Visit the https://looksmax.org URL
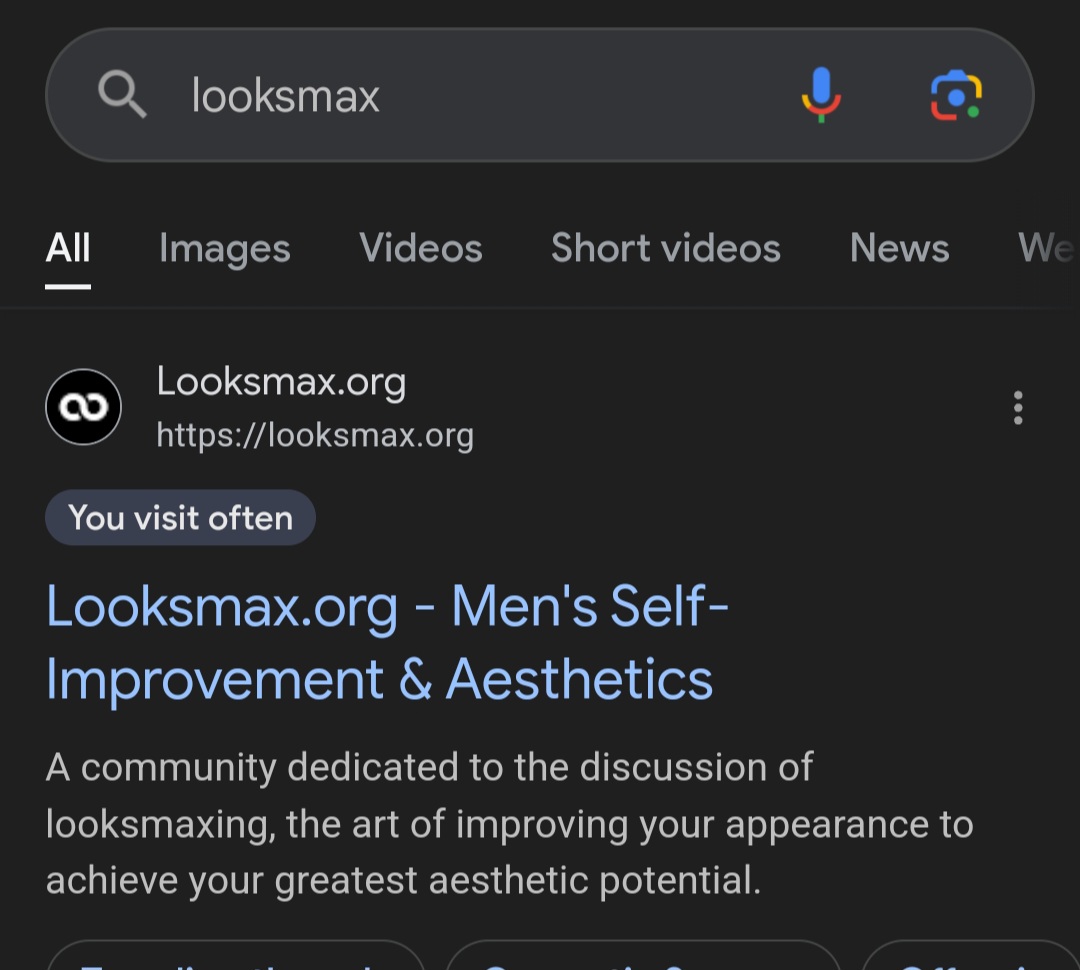Viewport: 1080px width, 970px height. 315,434
